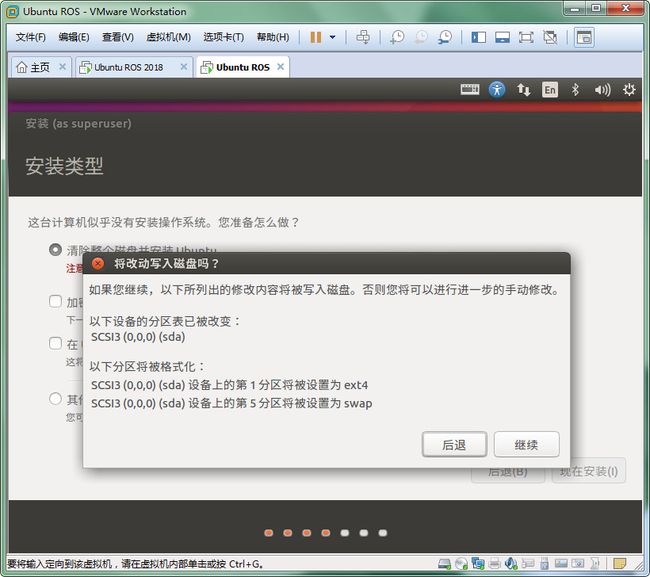Close the Ubuntu ROS 2018 tab
This screenshot has height=577, width=650.
184,67
